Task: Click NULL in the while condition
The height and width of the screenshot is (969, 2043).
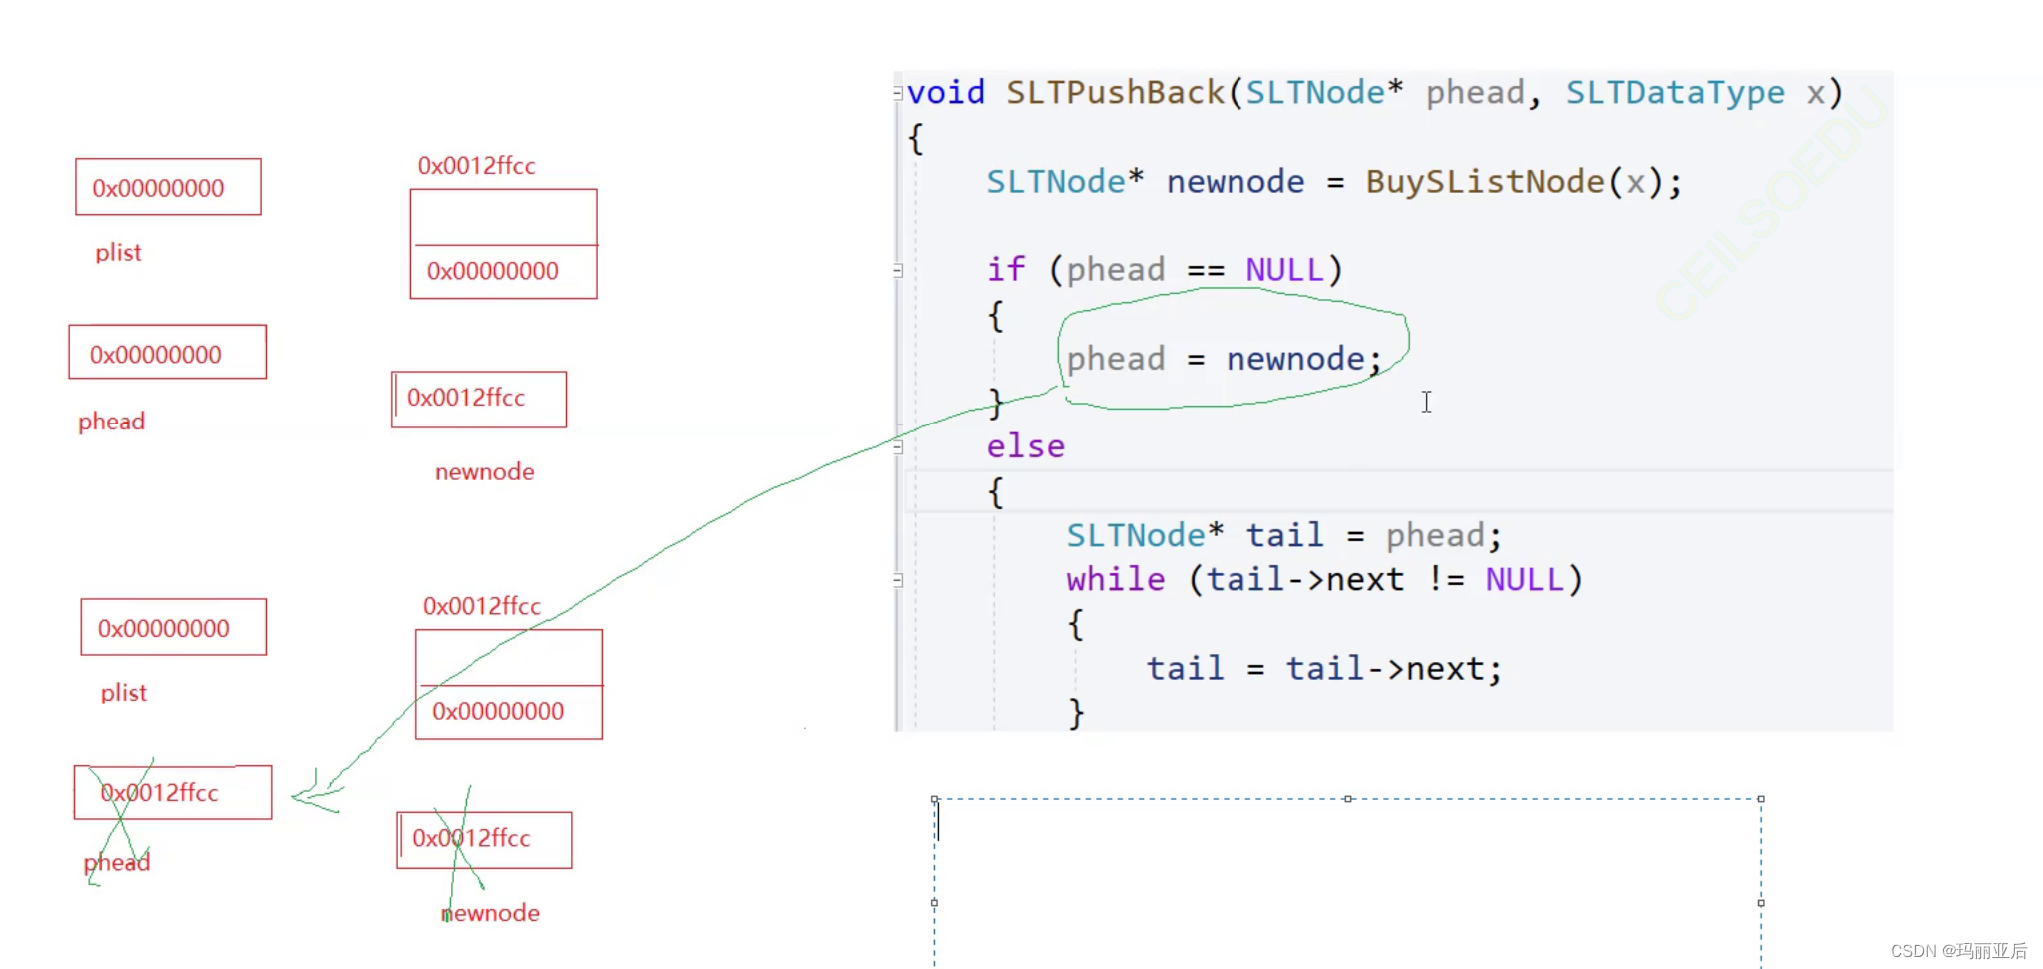Action: [x=1524, y=580]
